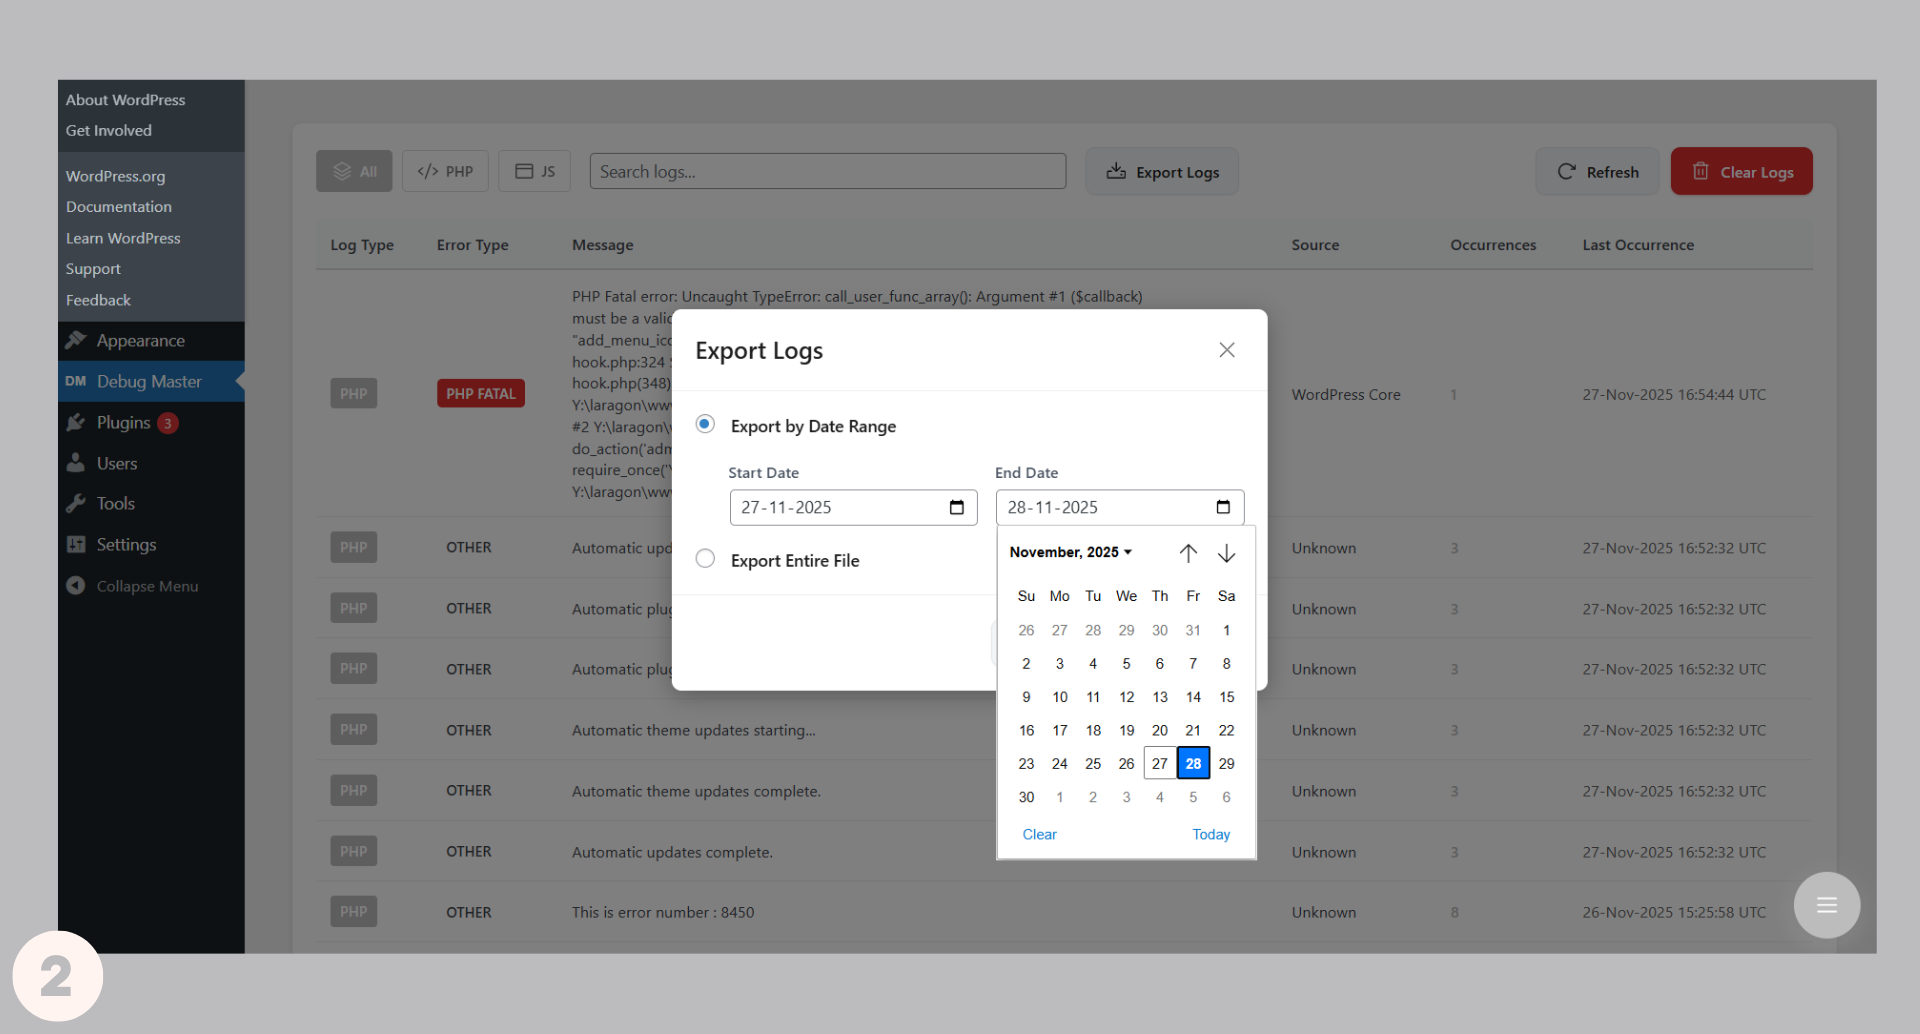The width and height of the screenshot is (1920, 1034).
Task: Open End Date calendar picker icon
Action: 1223,507
